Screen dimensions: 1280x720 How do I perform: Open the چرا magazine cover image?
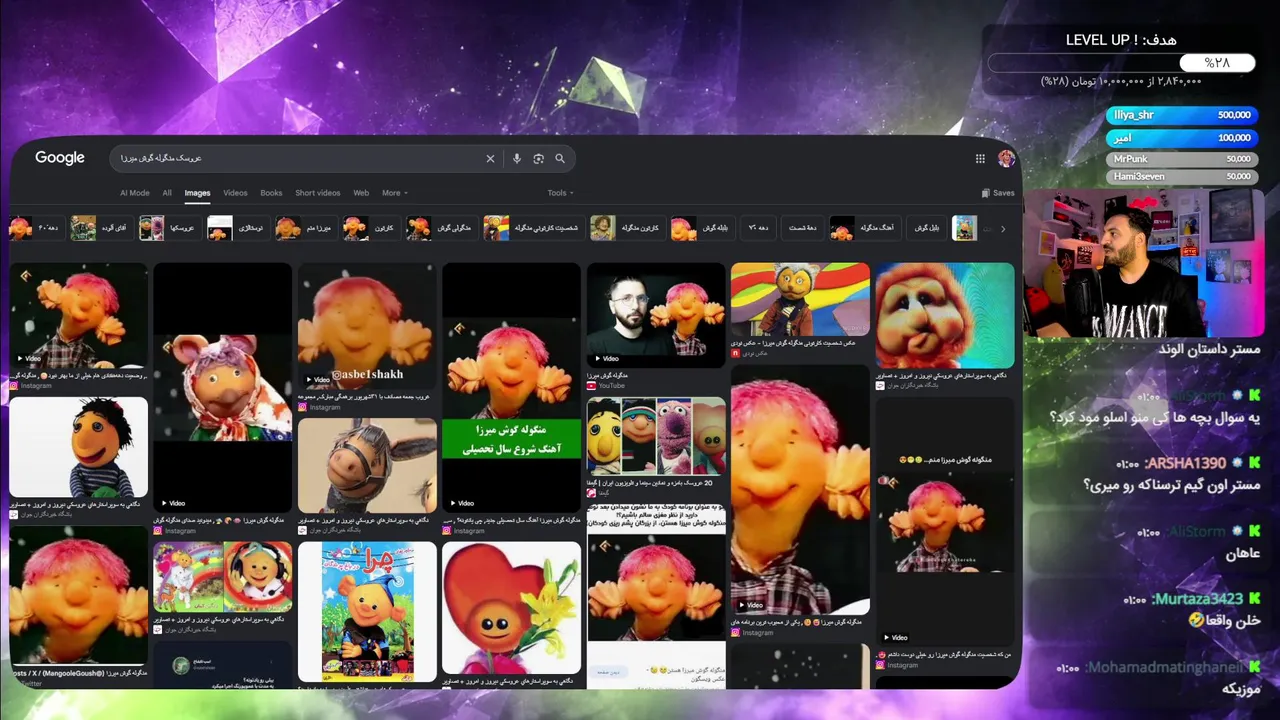(367, 611)
